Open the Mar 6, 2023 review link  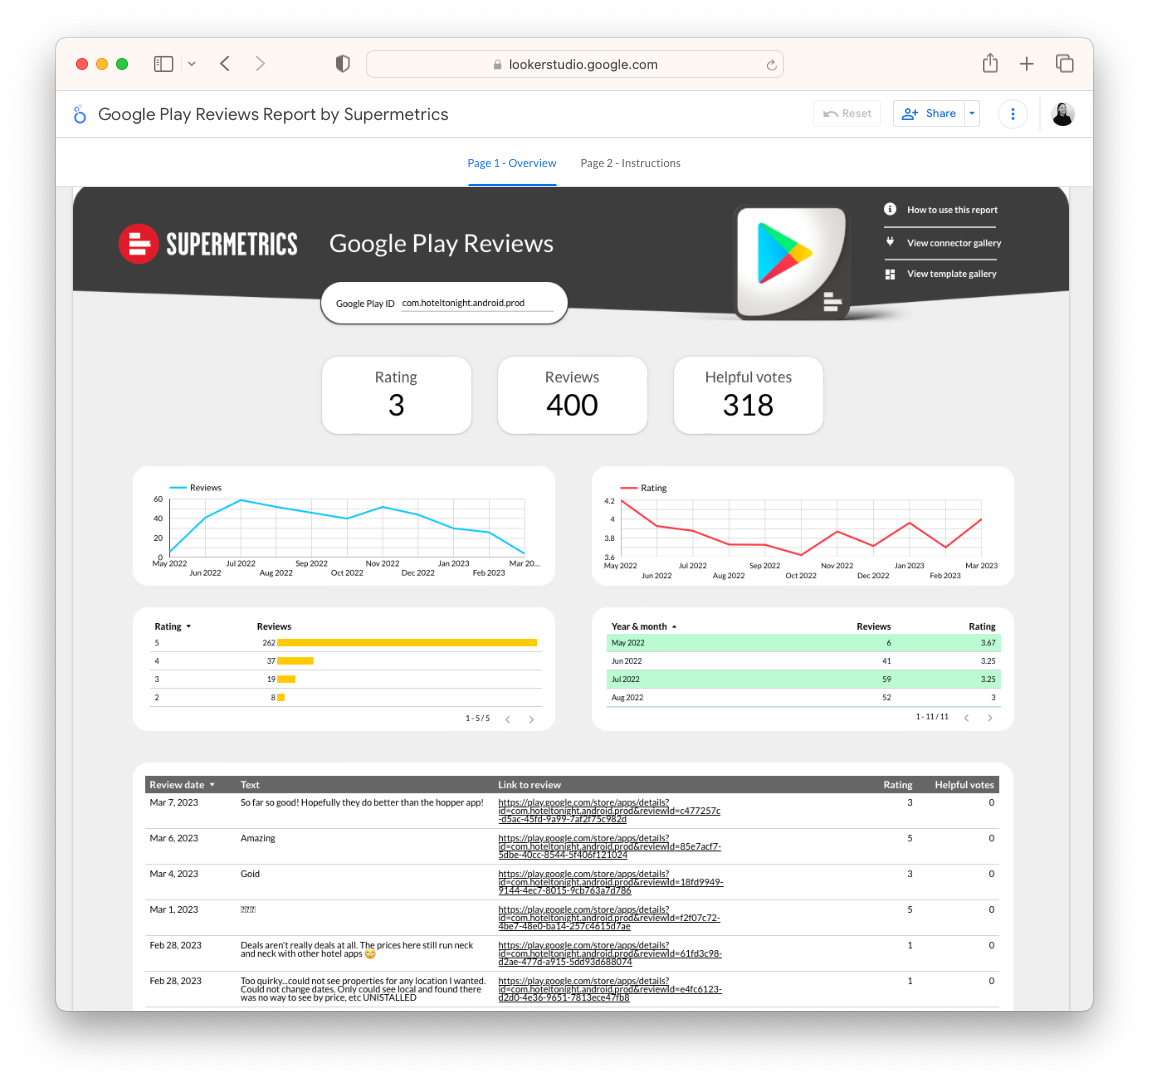[609, 847]
